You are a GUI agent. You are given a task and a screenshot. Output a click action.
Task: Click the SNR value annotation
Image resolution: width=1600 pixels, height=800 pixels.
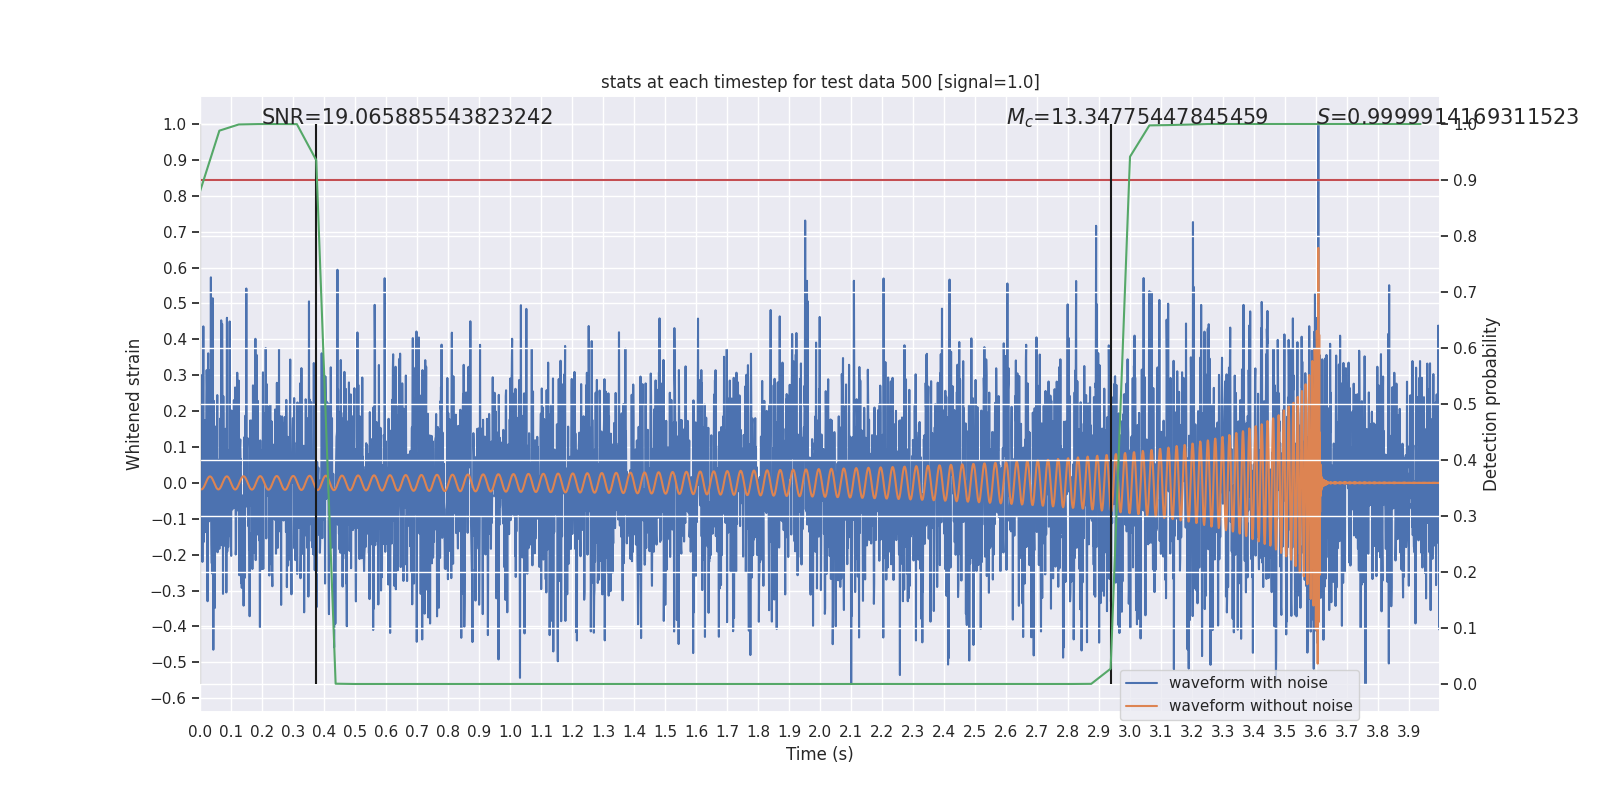point(407,117)
